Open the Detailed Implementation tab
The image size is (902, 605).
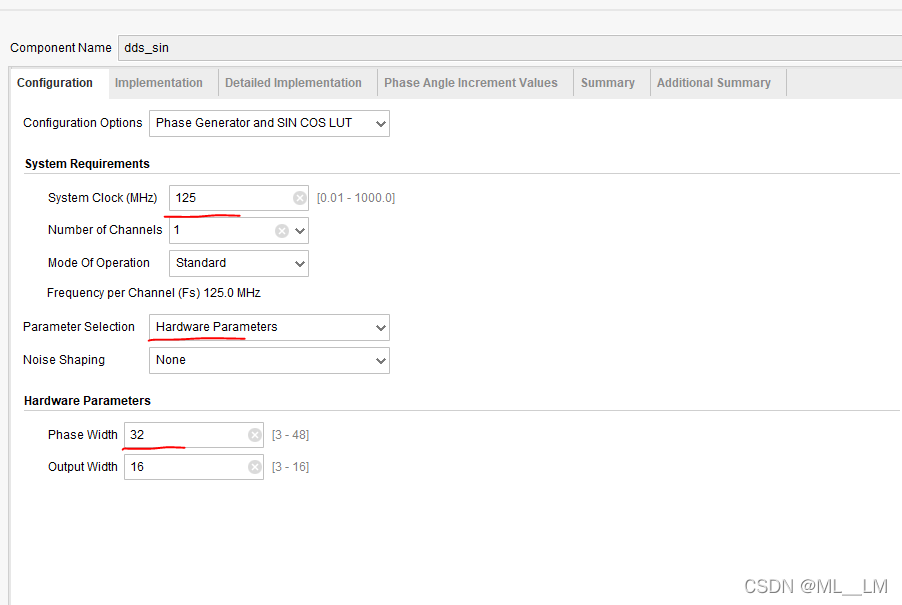pos(293,83)
